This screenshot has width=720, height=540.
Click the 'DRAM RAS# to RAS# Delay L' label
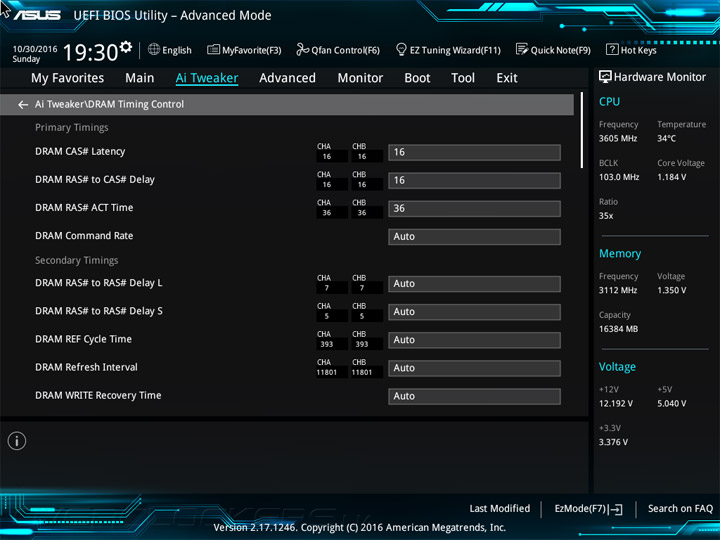(99, 283)
